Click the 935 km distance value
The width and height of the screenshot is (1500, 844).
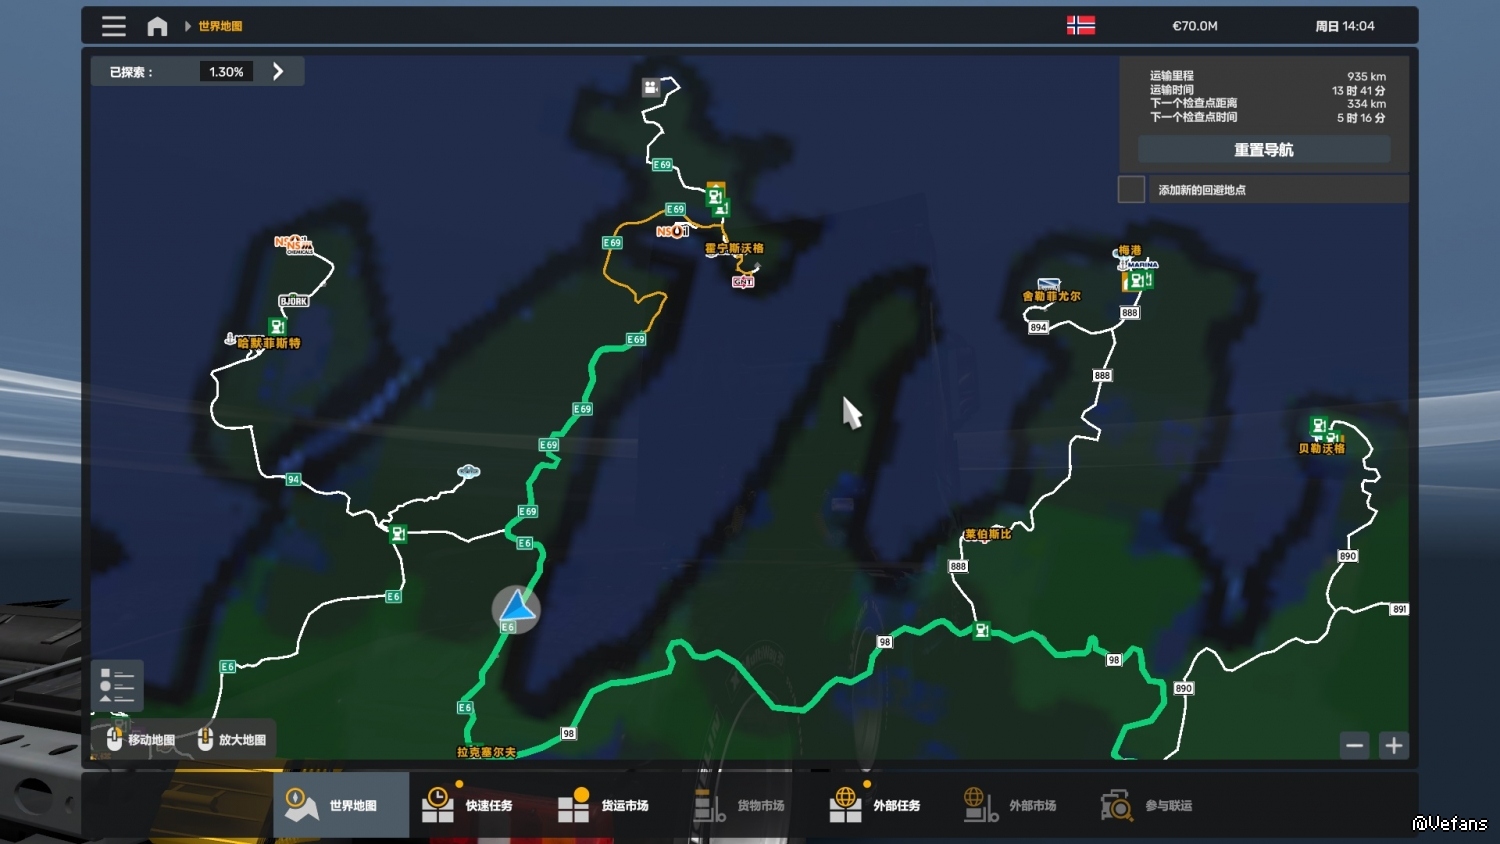pos(1366,76)
